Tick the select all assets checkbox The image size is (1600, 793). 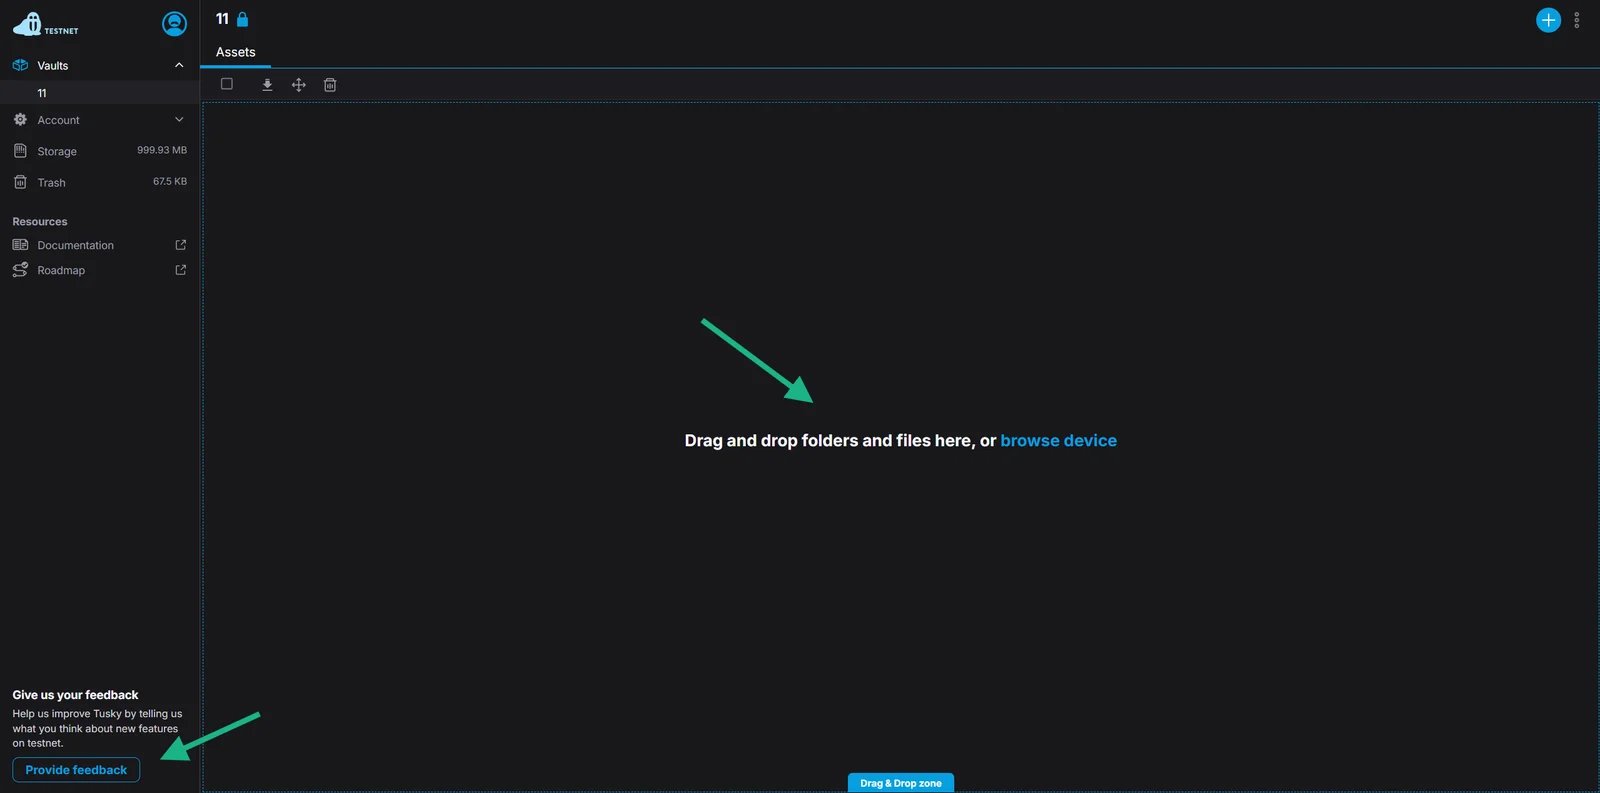(x=227, y=84)
